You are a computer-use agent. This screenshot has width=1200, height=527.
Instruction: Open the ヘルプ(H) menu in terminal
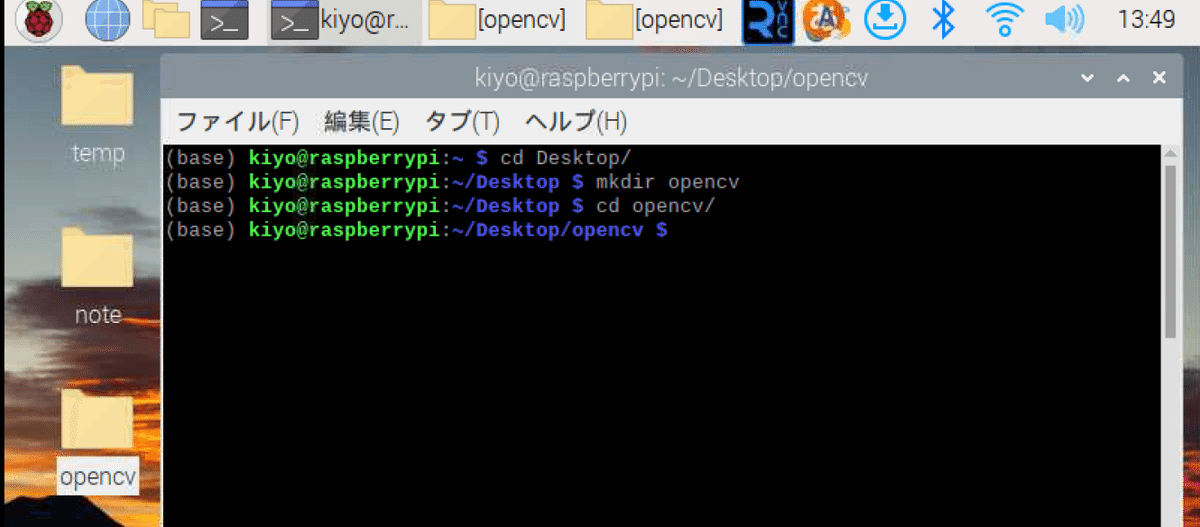[576, 122]
